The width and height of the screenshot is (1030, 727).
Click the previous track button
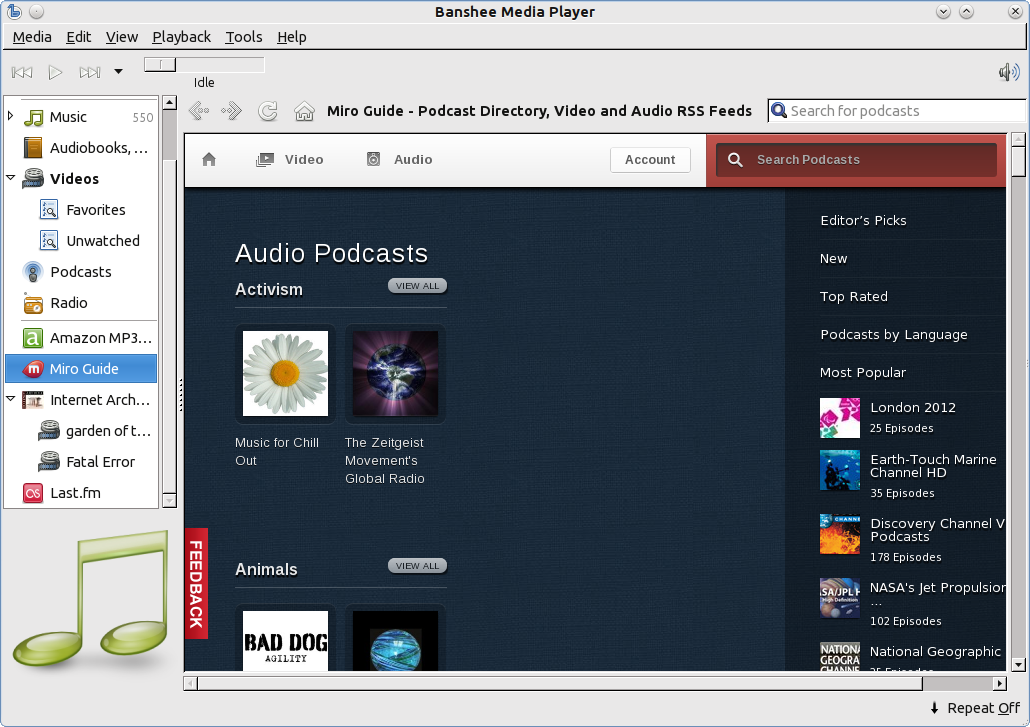(22, 72)
